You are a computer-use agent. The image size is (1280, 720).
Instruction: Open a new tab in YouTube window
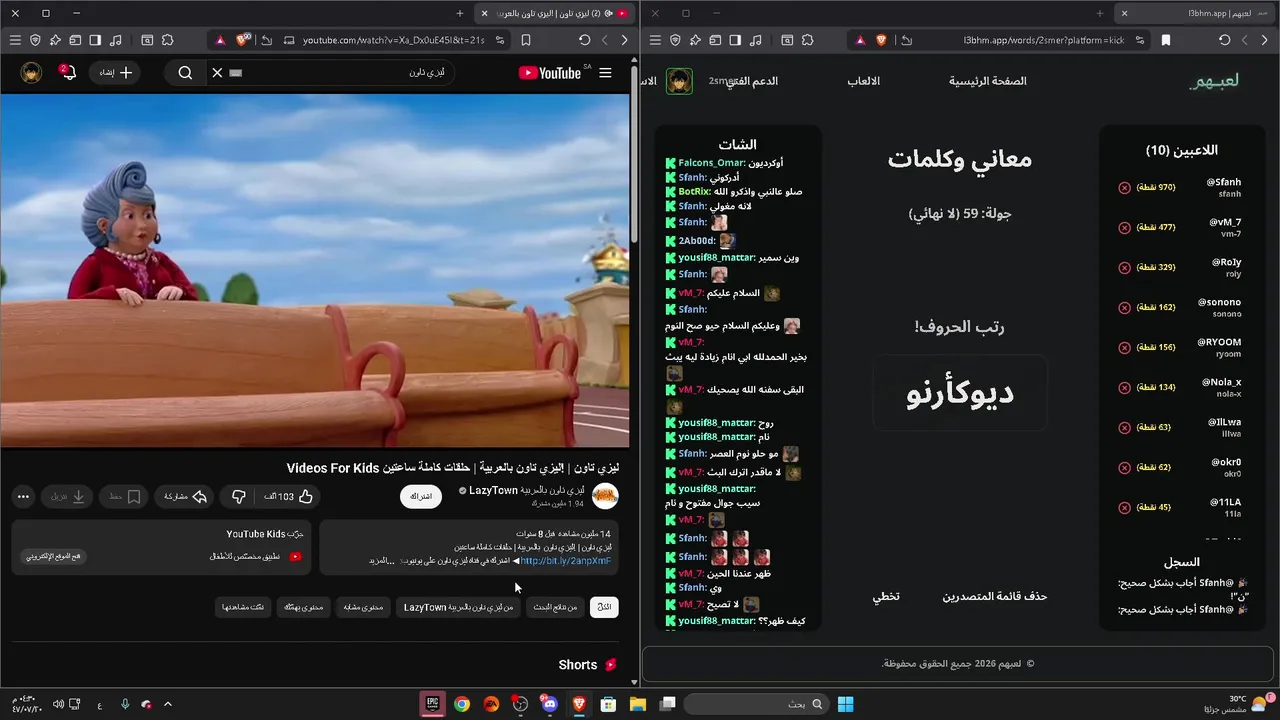point(460,13)
